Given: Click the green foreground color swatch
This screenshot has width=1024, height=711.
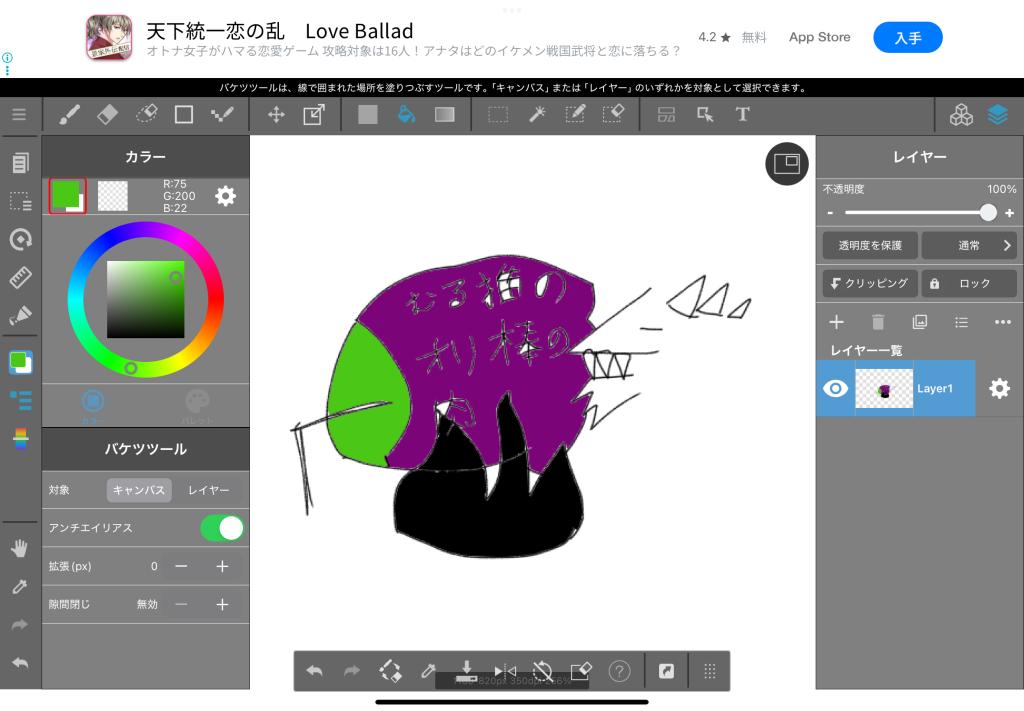Looking at the screenshot, I should 66,194.
